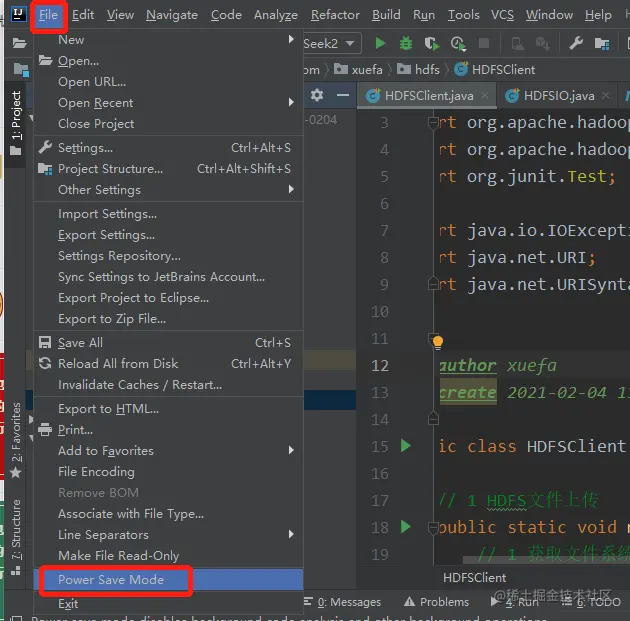Select Print... entry
Viewport: 630px width, 621px height.
point(169,430)
